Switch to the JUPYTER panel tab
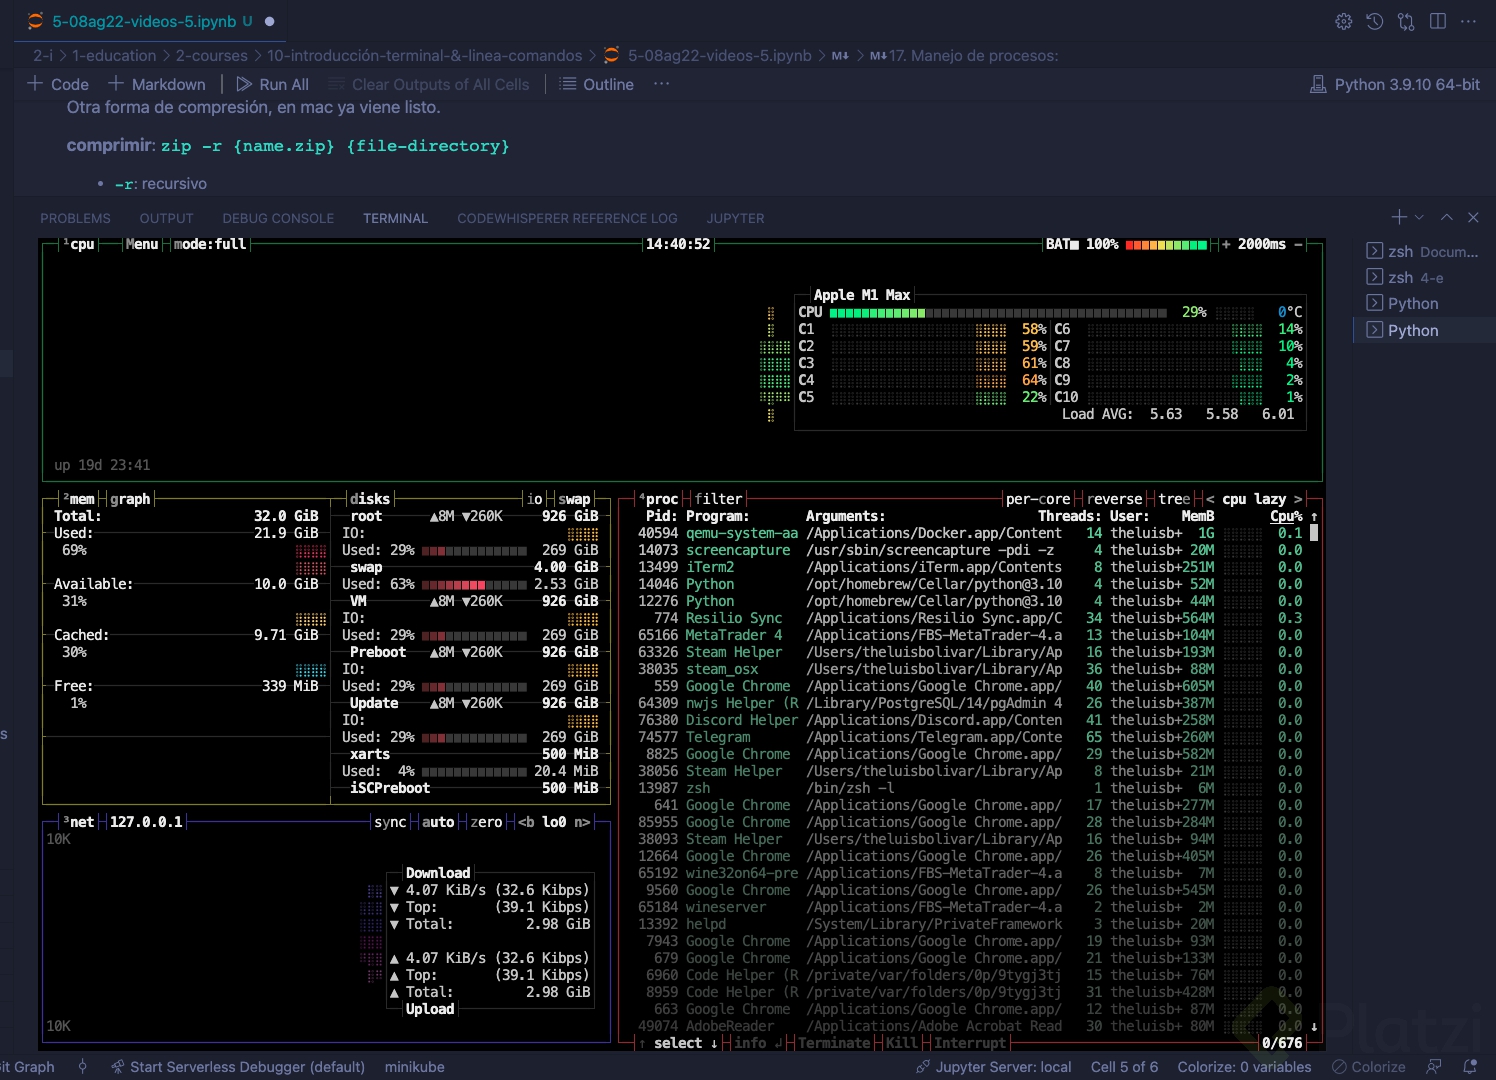Screen dimensions: 1496x1080 tap(735, 218)
